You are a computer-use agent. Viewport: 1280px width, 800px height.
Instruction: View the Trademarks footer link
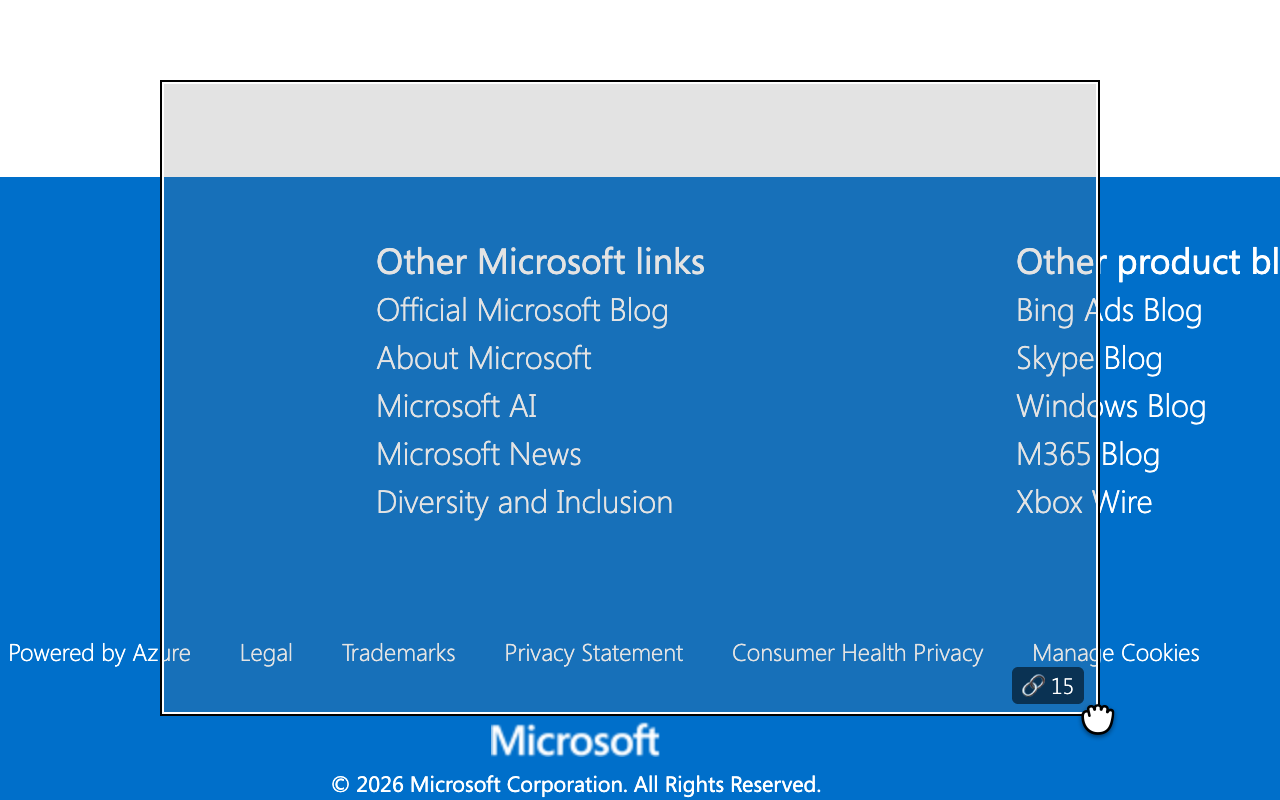398,653
